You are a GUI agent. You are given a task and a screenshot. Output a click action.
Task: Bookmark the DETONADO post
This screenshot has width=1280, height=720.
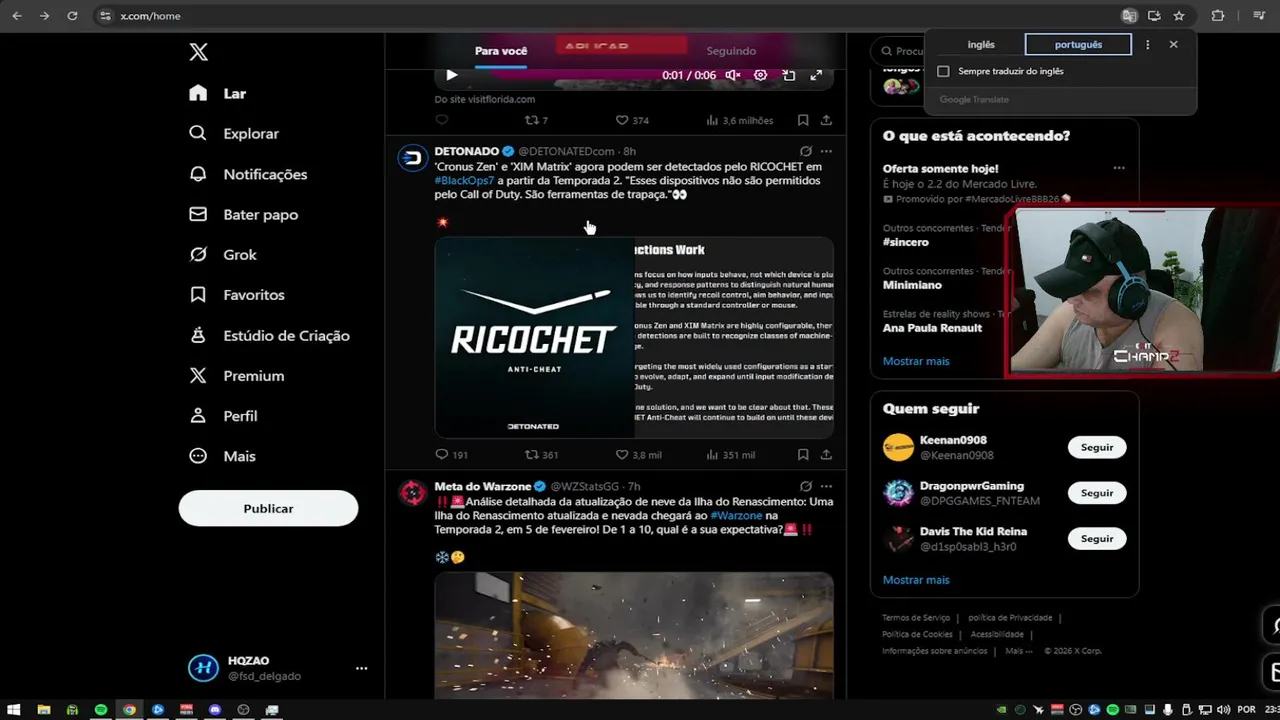[803, 454]
